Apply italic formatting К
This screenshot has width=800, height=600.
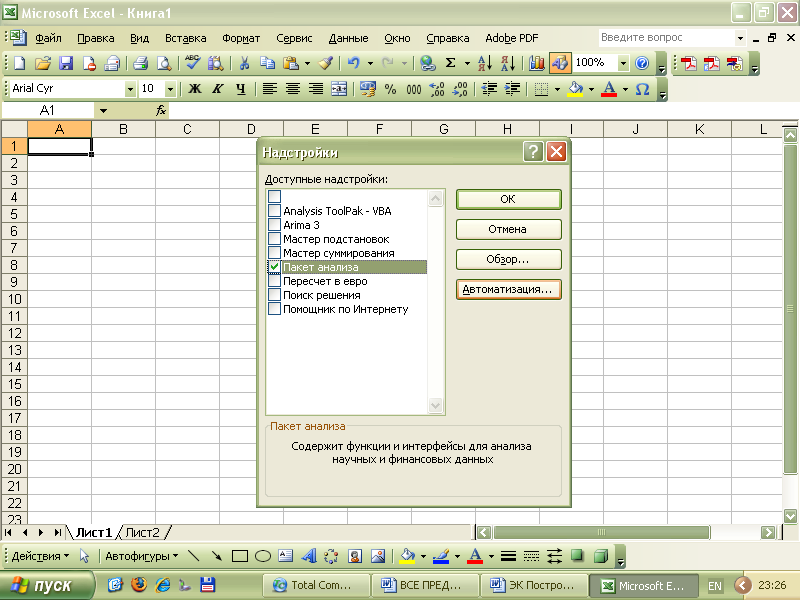217,89
